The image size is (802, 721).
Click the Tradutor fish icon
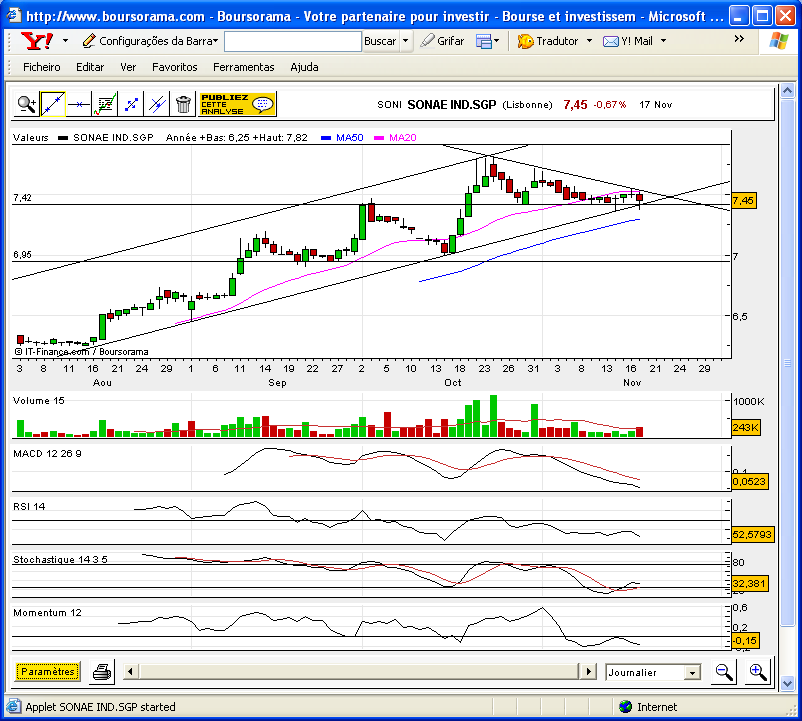525,41
